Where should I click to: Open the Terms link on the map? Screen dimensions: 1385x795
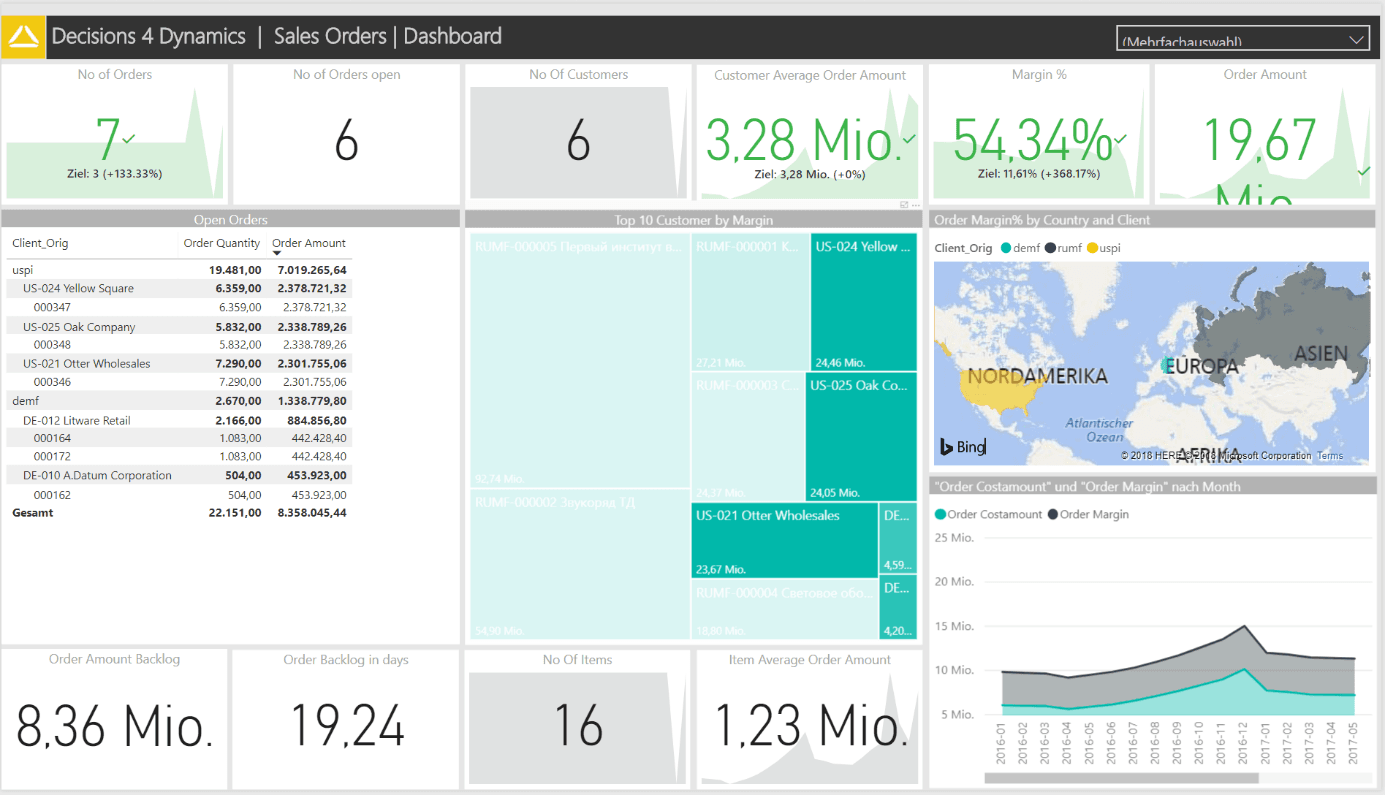pos(1330,456)
